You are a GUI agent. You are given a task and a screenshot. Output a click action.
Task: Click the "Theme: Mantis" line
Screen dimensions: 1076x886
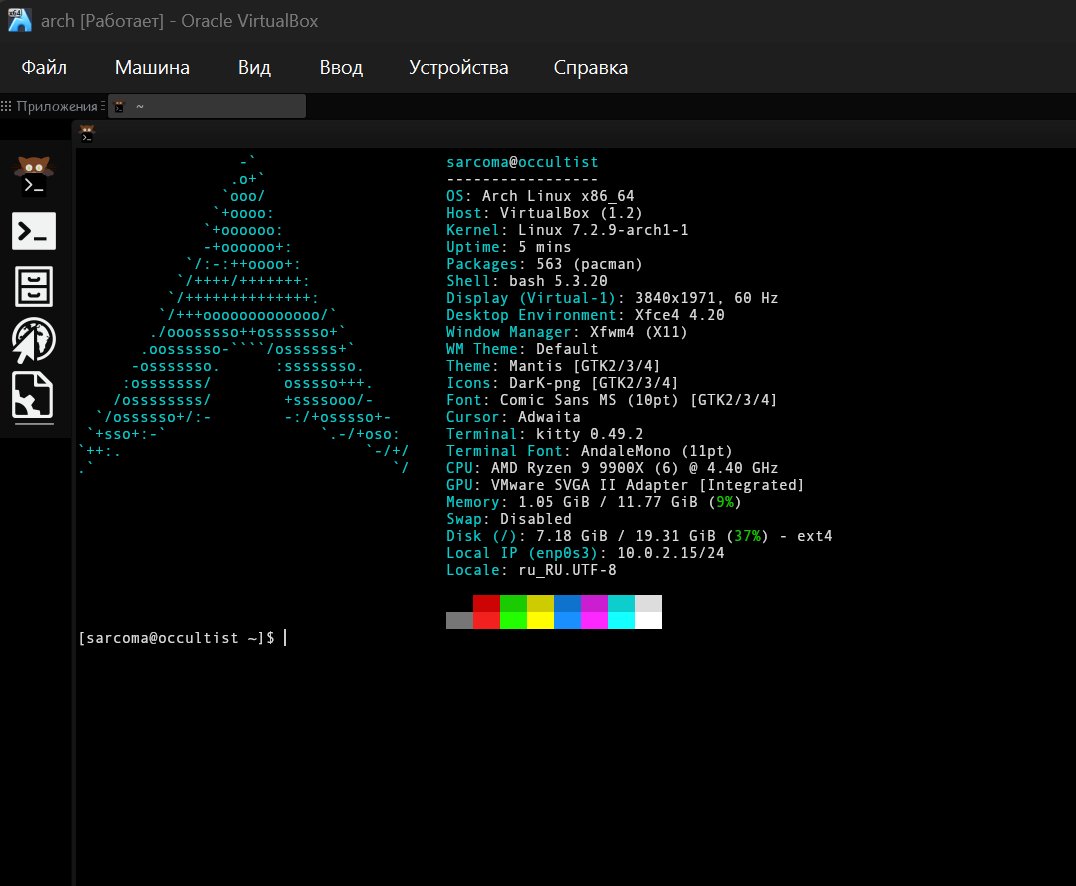tap(553, 366)
